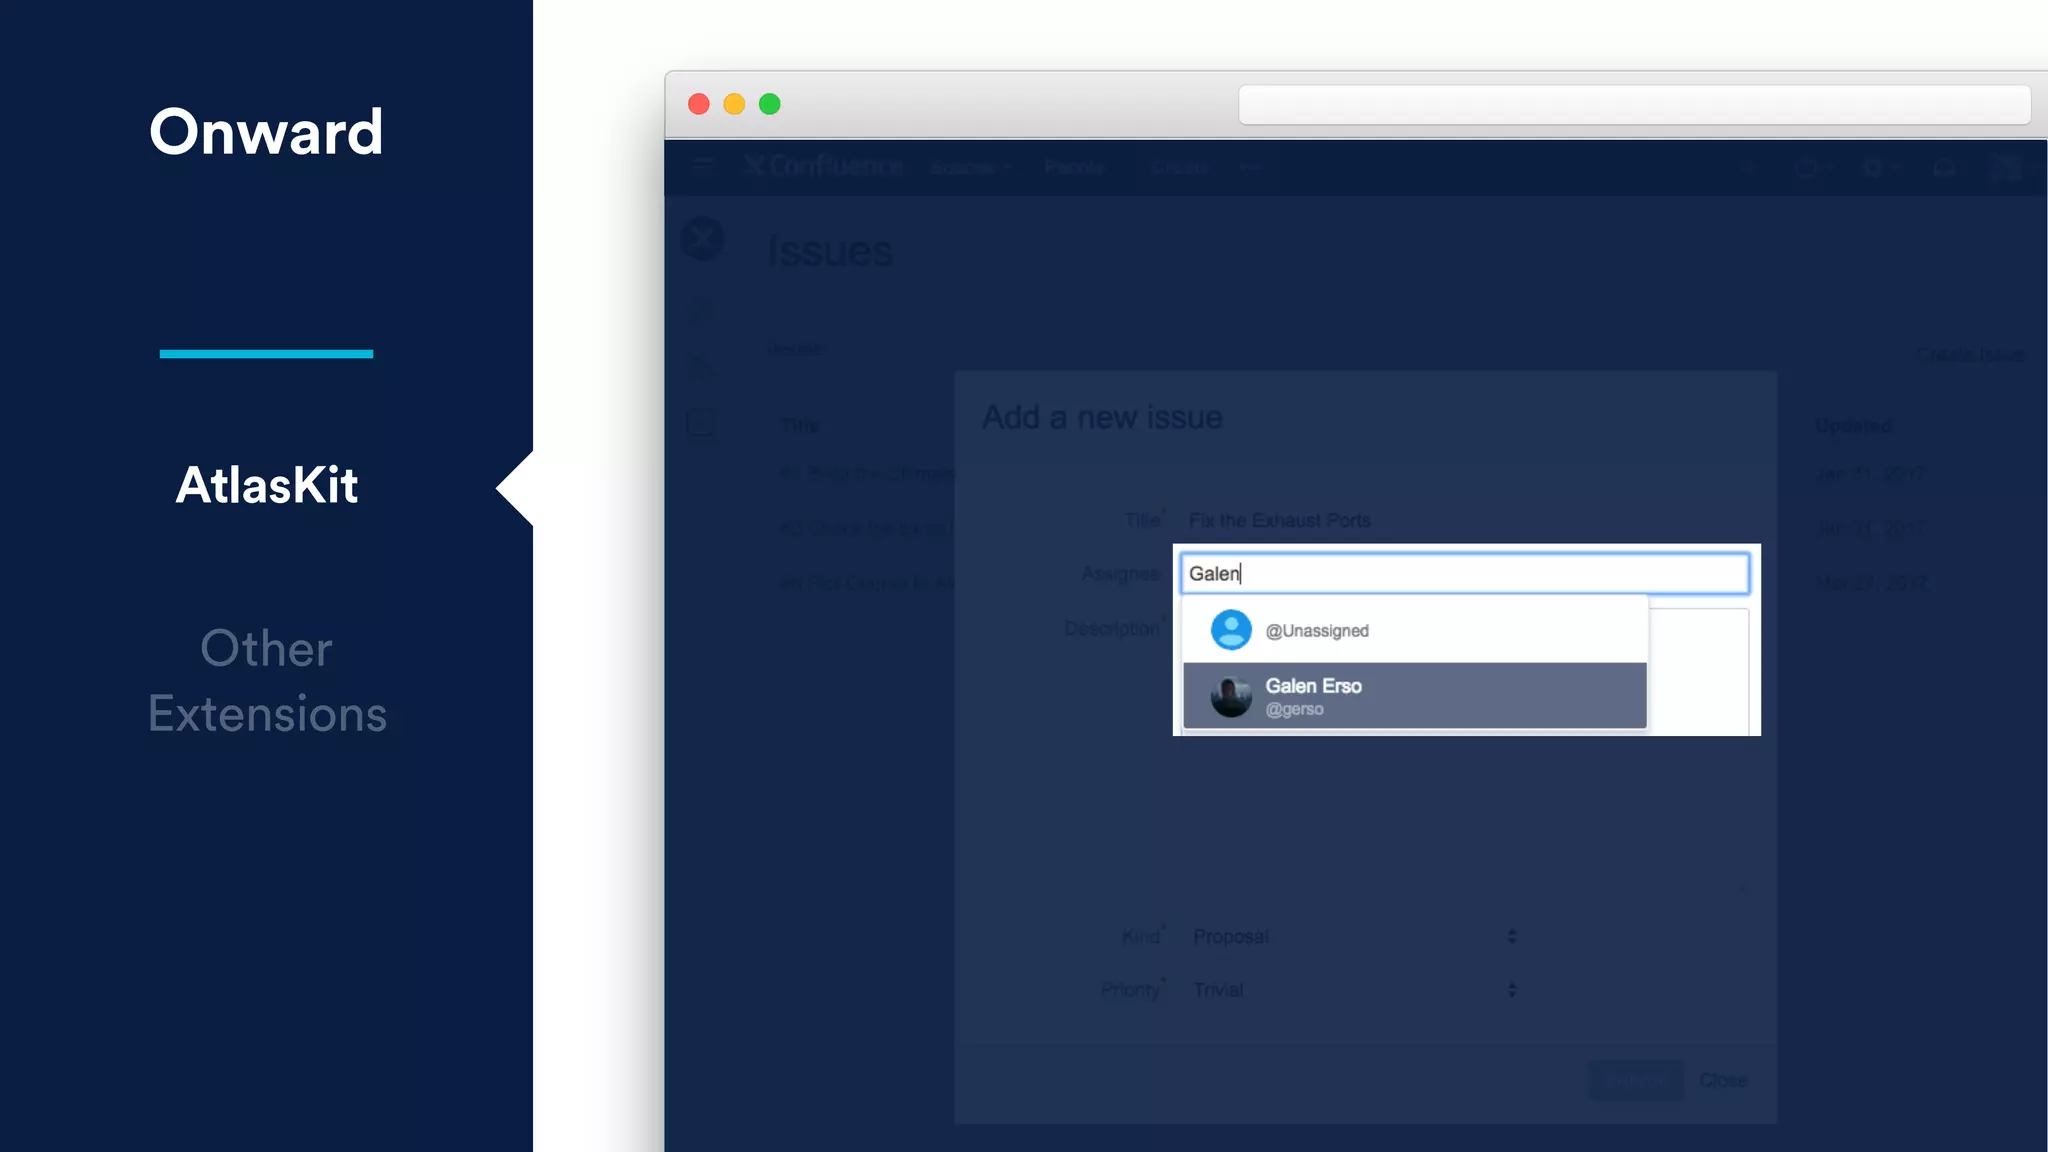Click the 'Other Extensions' slide label
Viewport: 2048px width, 1152px height.
[x=267, y=681]
